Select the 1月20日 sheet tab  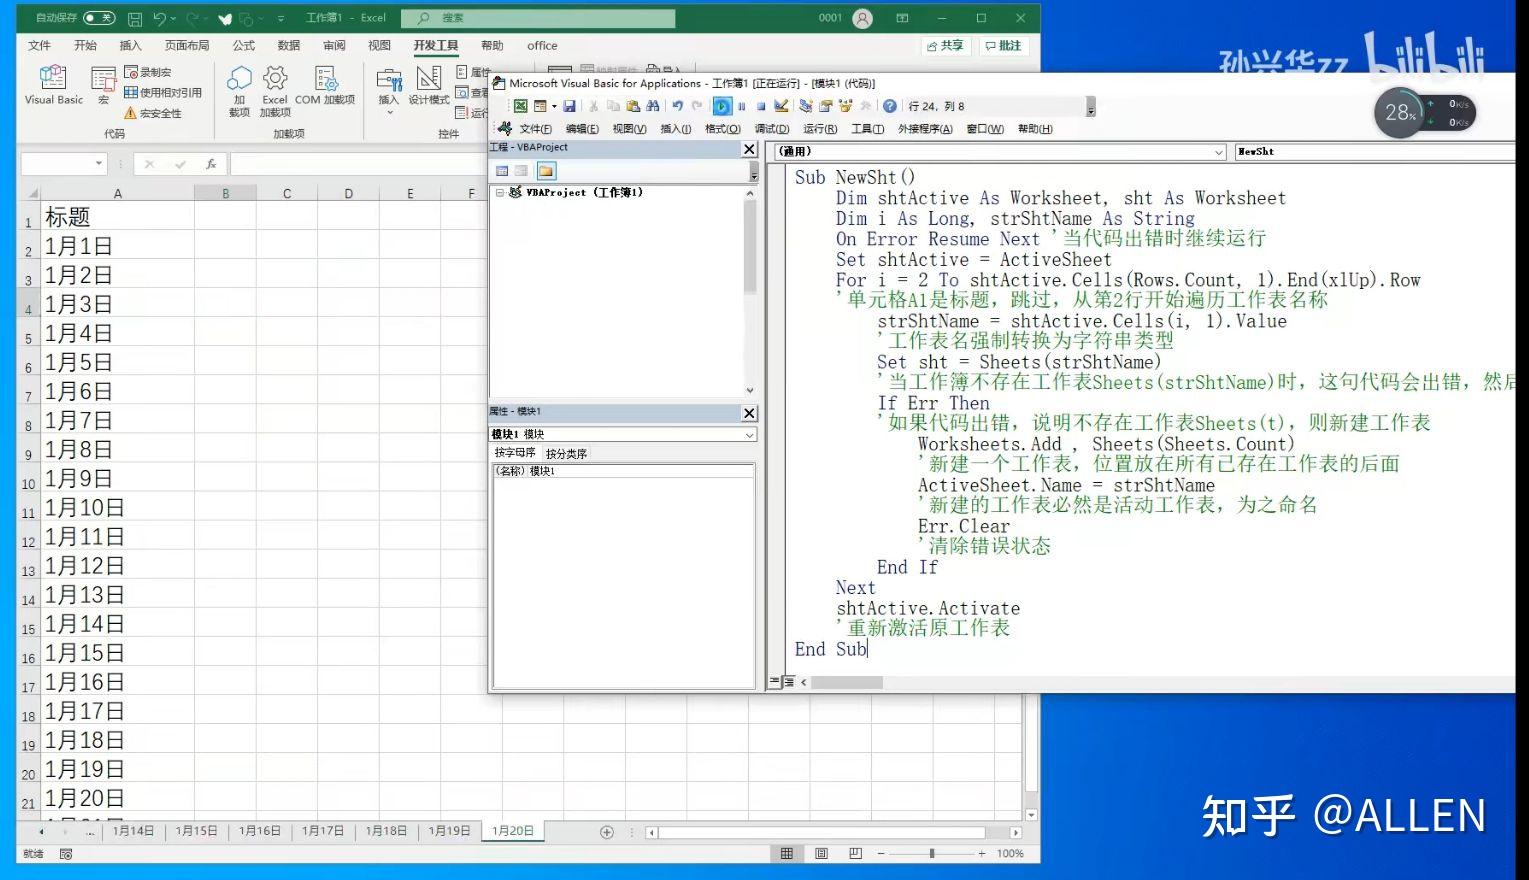[512, 830]
